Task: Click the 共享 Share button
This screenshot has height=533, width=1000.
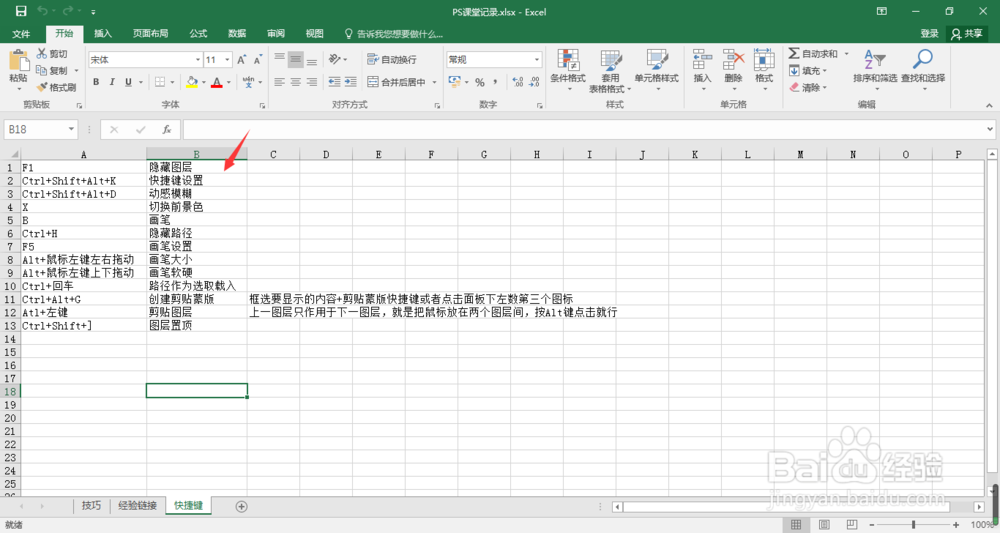Action: pos(967,33)
